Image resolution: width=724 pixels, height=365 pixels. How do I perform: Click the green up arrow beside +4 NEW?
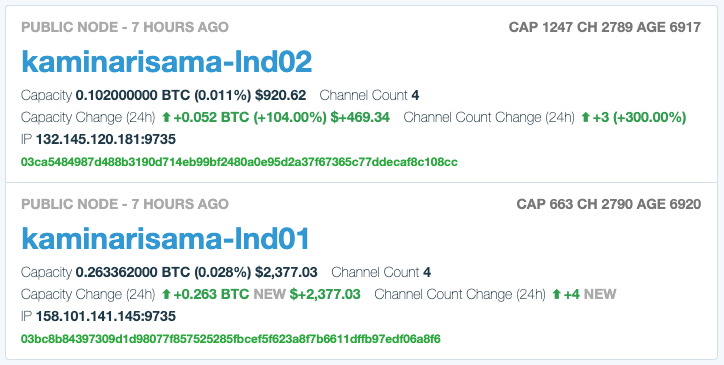(556, 294)
